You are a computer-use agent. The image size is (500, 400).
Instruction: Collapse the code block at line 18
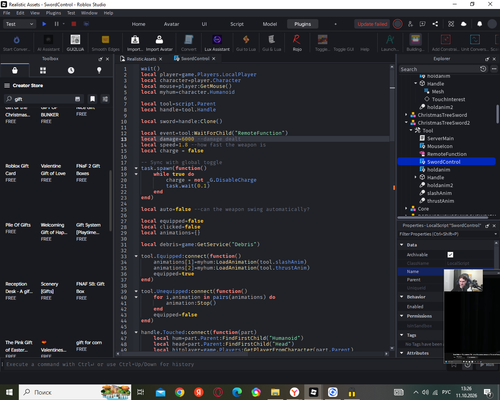pos(136,168)
